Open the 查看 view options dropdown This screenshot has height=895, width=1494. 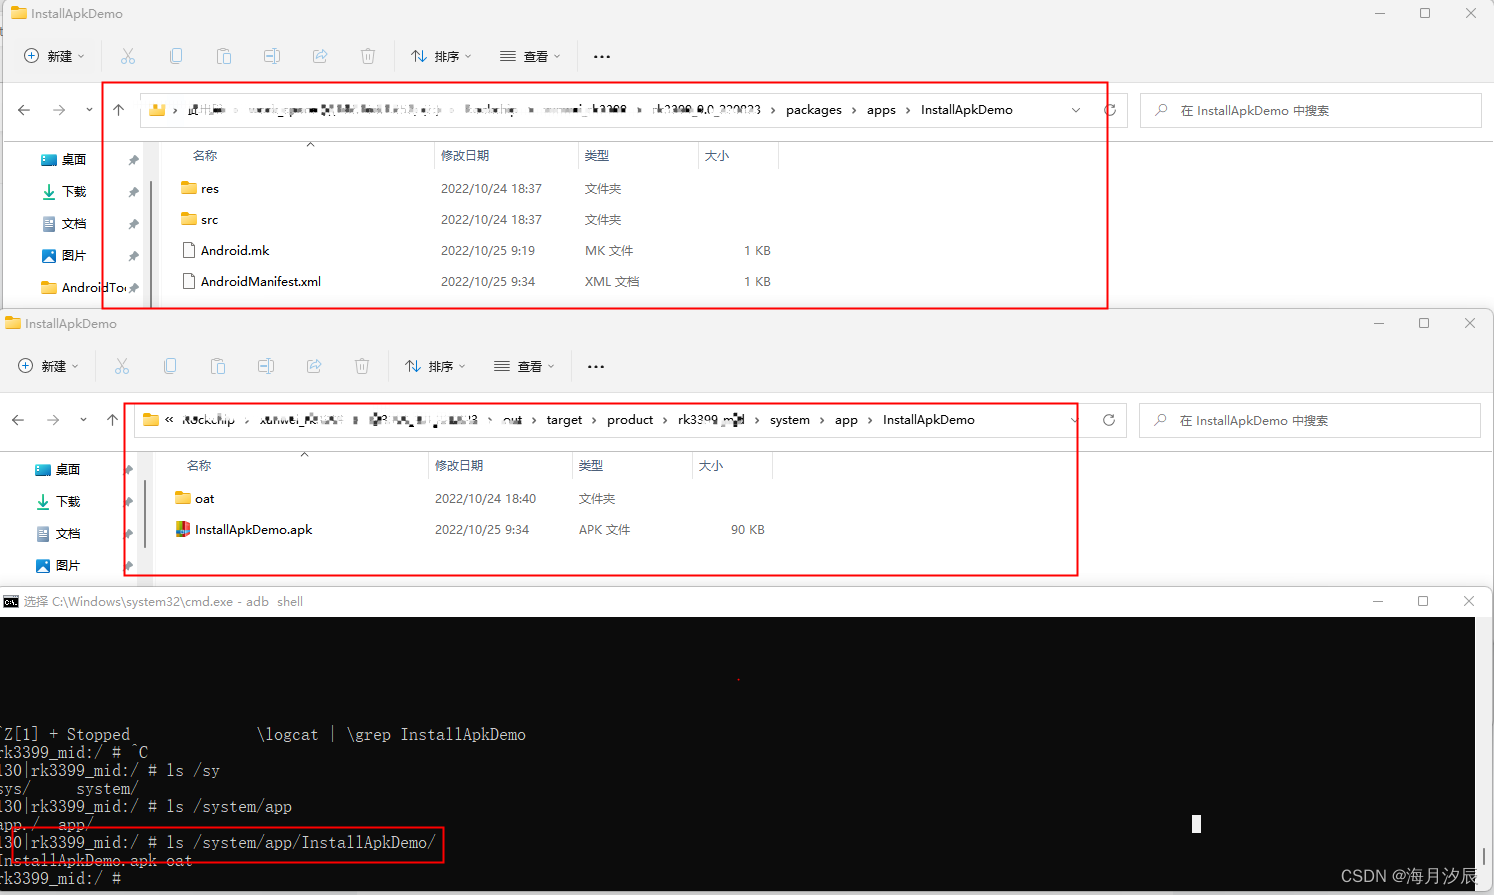pyautogui.click(x=530, y=56)
